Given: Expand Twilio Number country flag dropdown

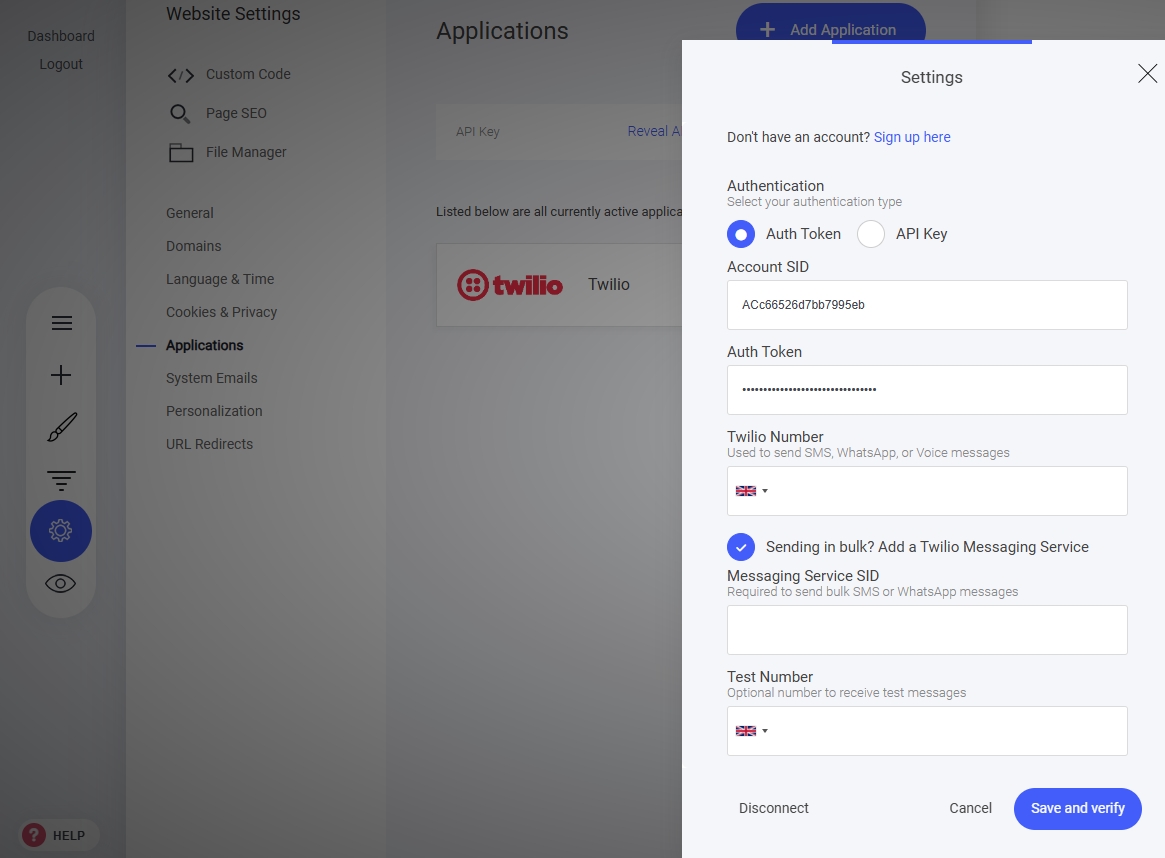Looking at the screenshot, I should (752, 491).
